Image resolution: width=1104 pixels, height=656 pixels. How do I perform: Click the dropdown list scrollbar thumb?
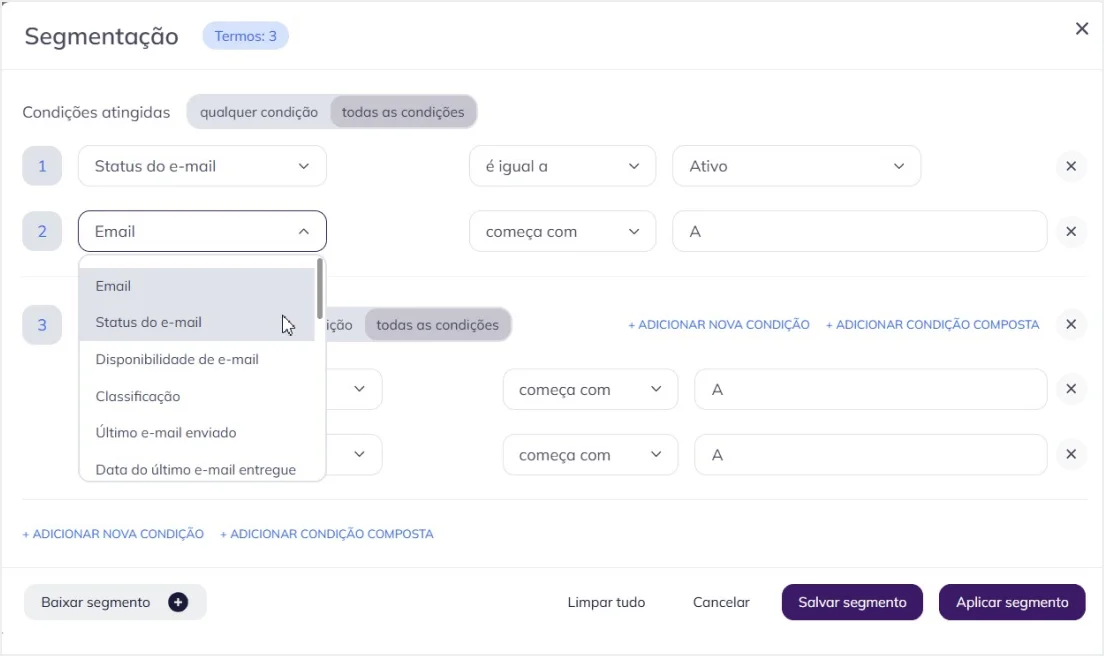tap(320, 287)
